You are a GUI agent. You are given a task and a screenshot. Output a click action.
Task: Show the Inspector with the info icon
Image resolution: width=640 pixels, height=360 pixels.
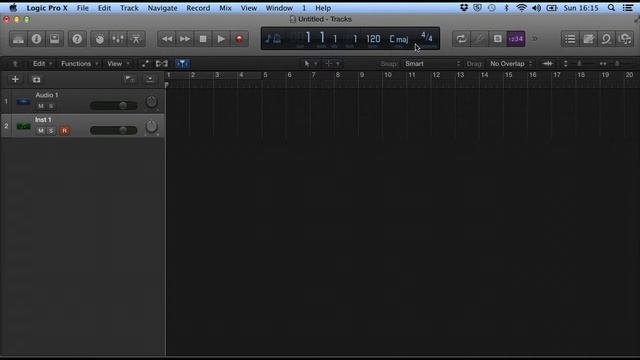(x=36, y=39)
